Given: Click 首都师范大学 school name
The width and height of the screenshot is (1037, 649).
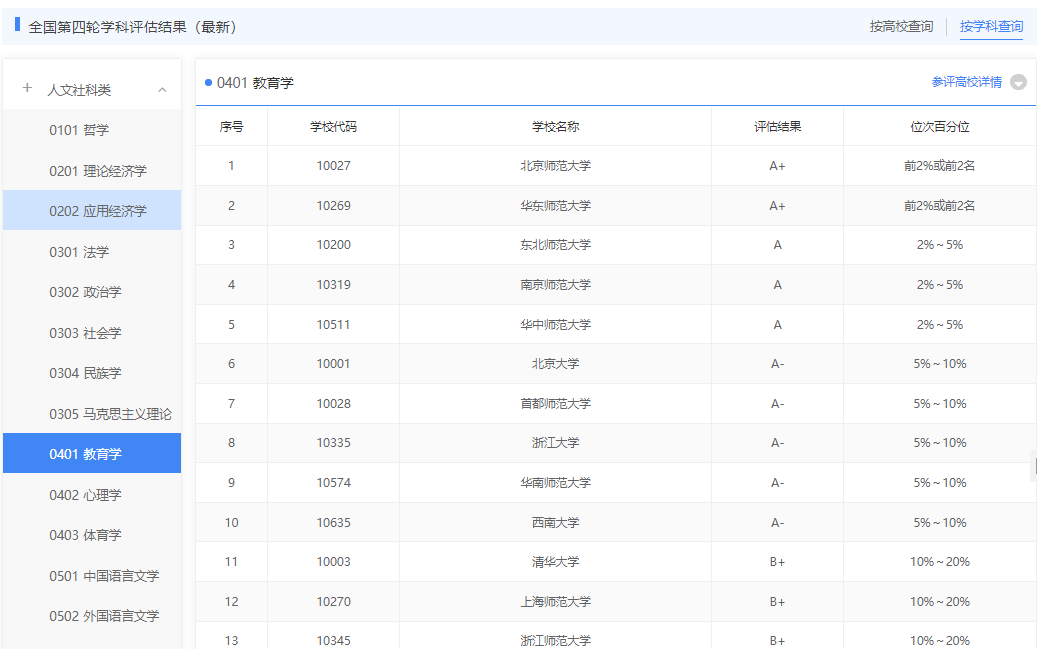Looking at the screenshot, I should click(x=556, y=404).
